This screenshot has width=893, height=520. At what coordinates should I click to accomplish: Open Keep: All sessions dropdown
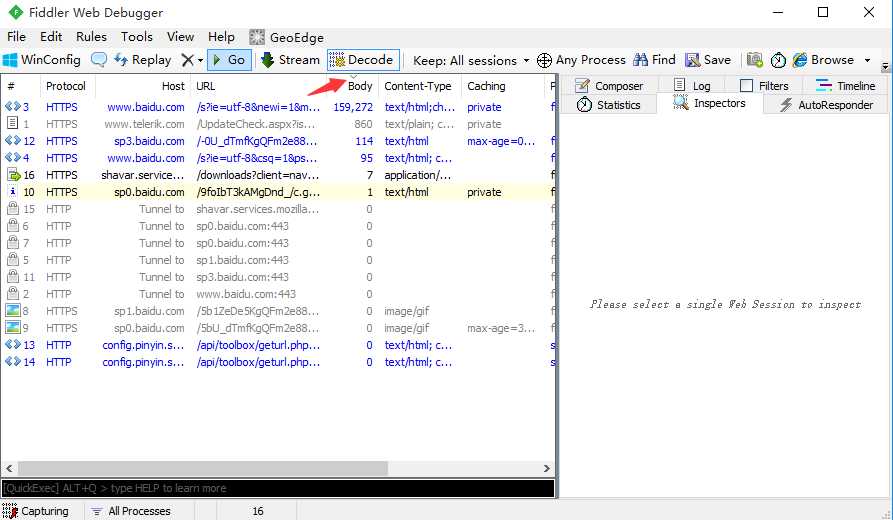click(470, 60)
